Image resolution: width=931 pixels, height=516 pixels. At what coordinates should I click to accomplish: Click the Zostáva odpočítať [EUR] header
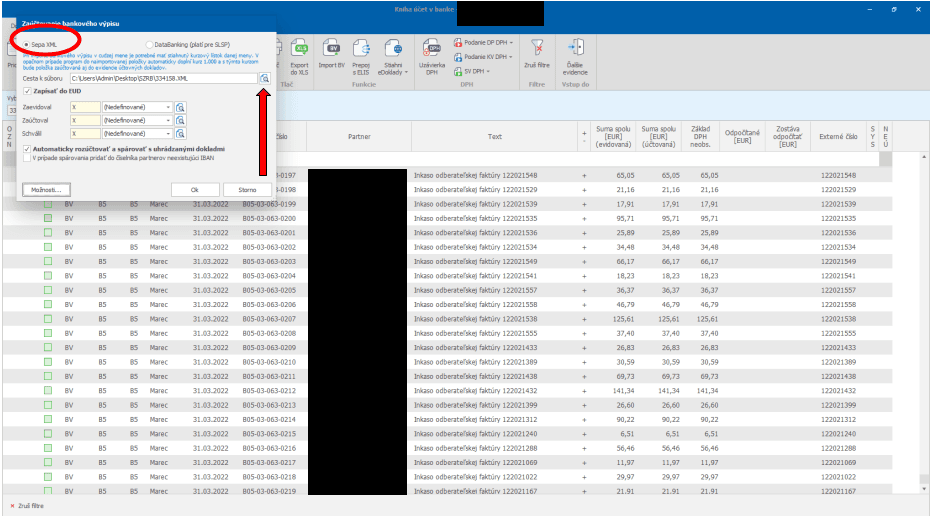point(788,137)
